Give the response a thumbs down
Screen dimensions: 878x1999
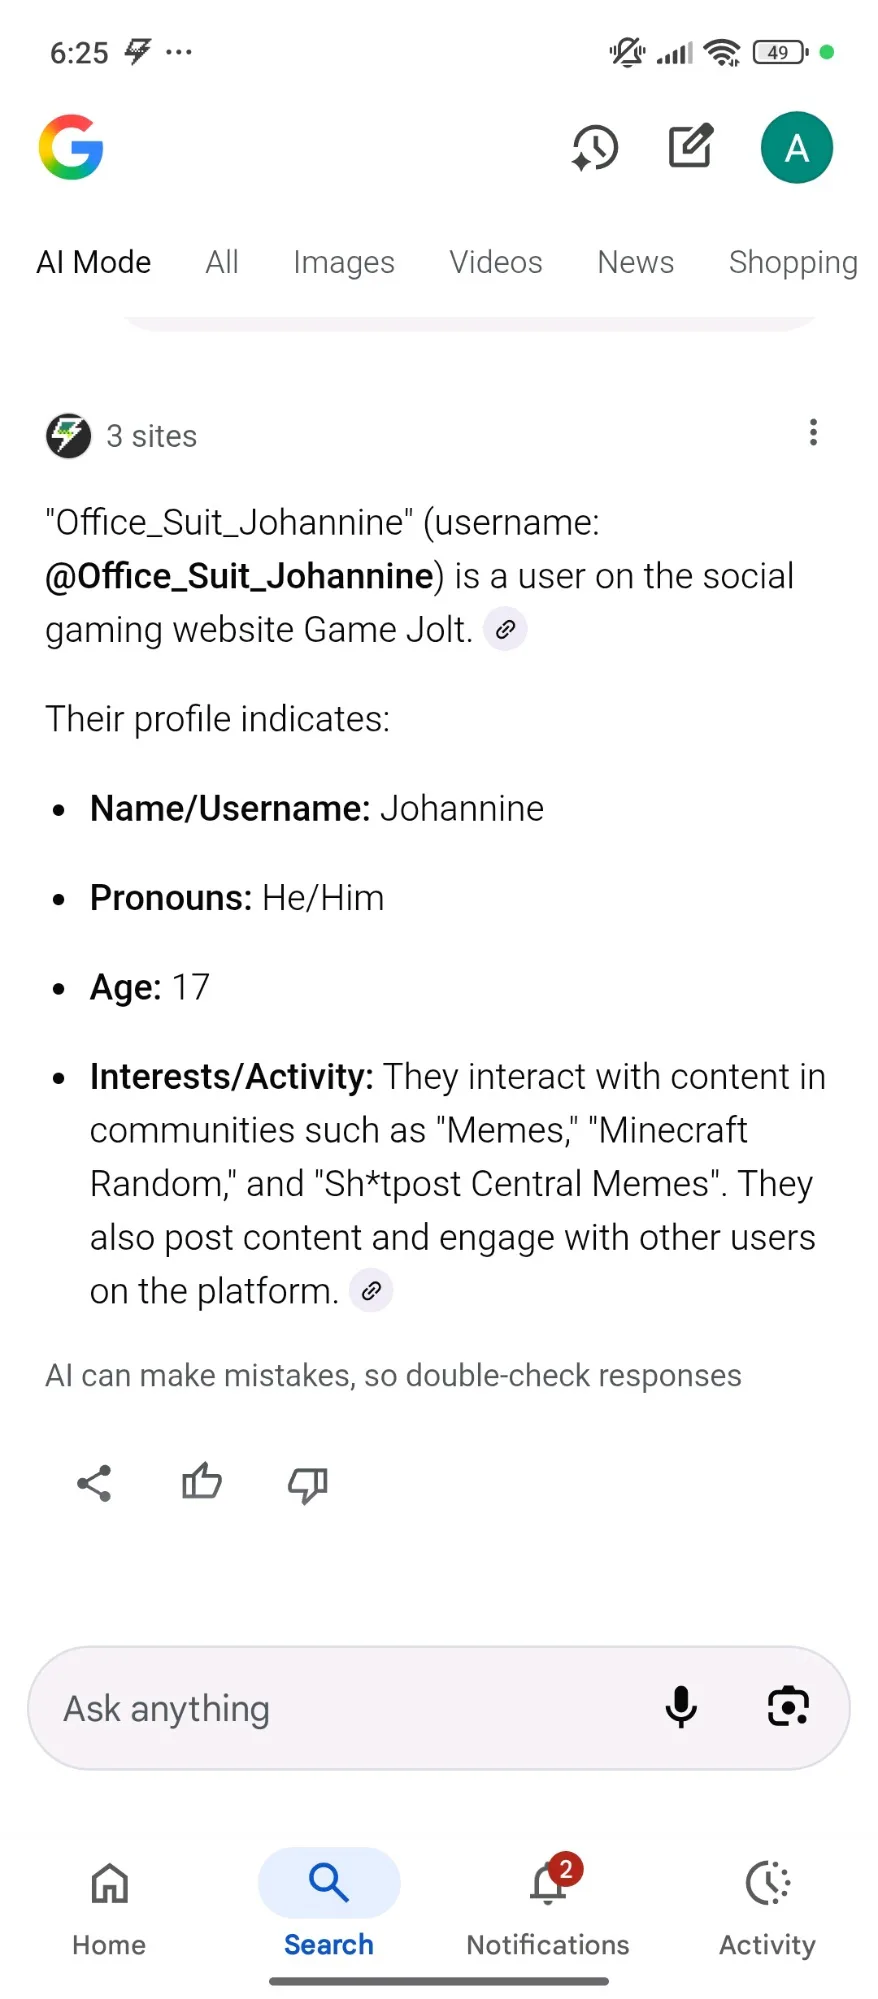308,1484
